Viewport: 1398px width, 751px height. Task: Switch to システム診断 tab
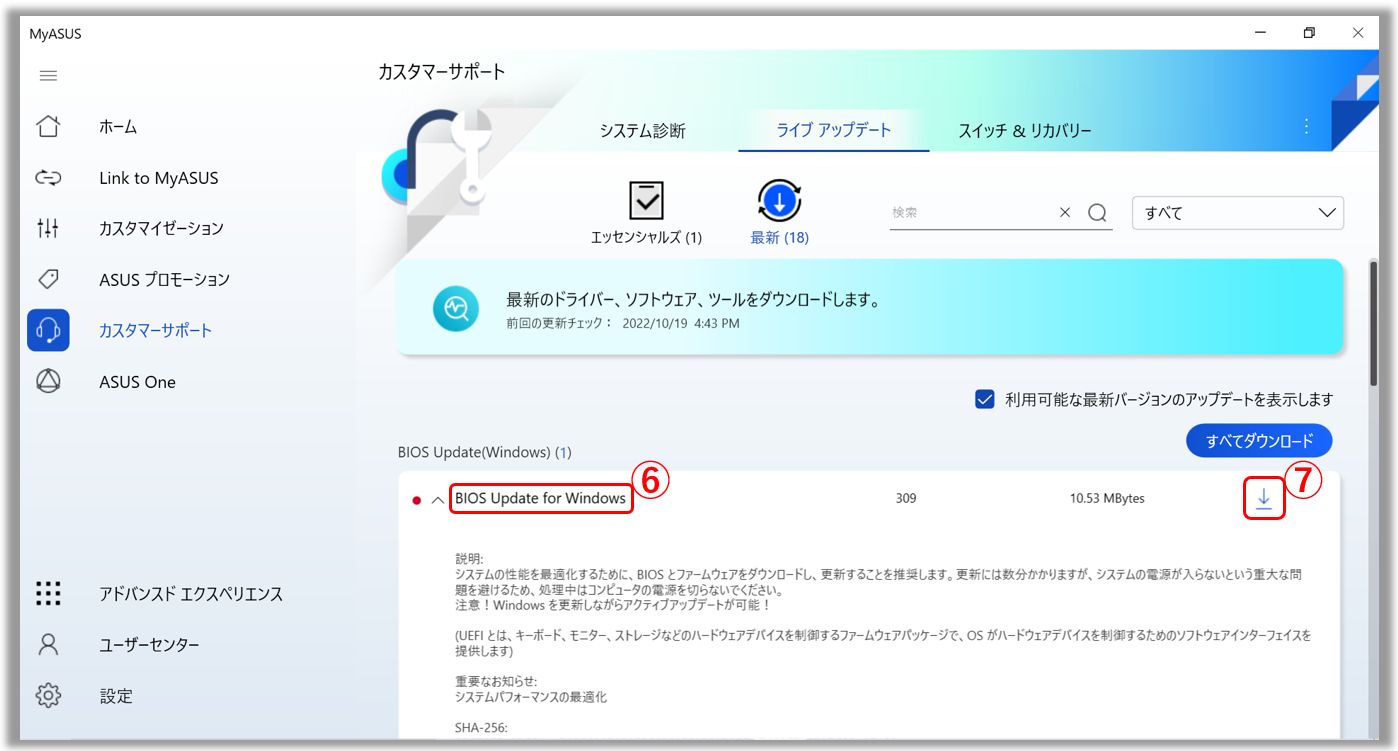click(x=642, y=131)
